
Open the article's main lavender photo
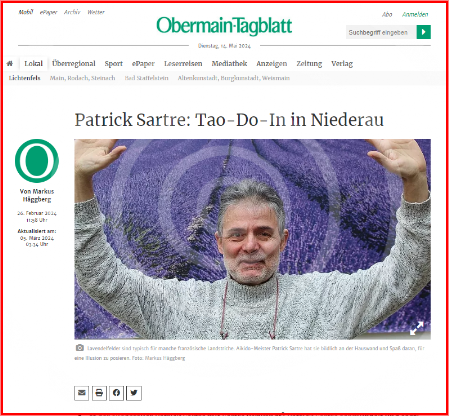[252, 239]
